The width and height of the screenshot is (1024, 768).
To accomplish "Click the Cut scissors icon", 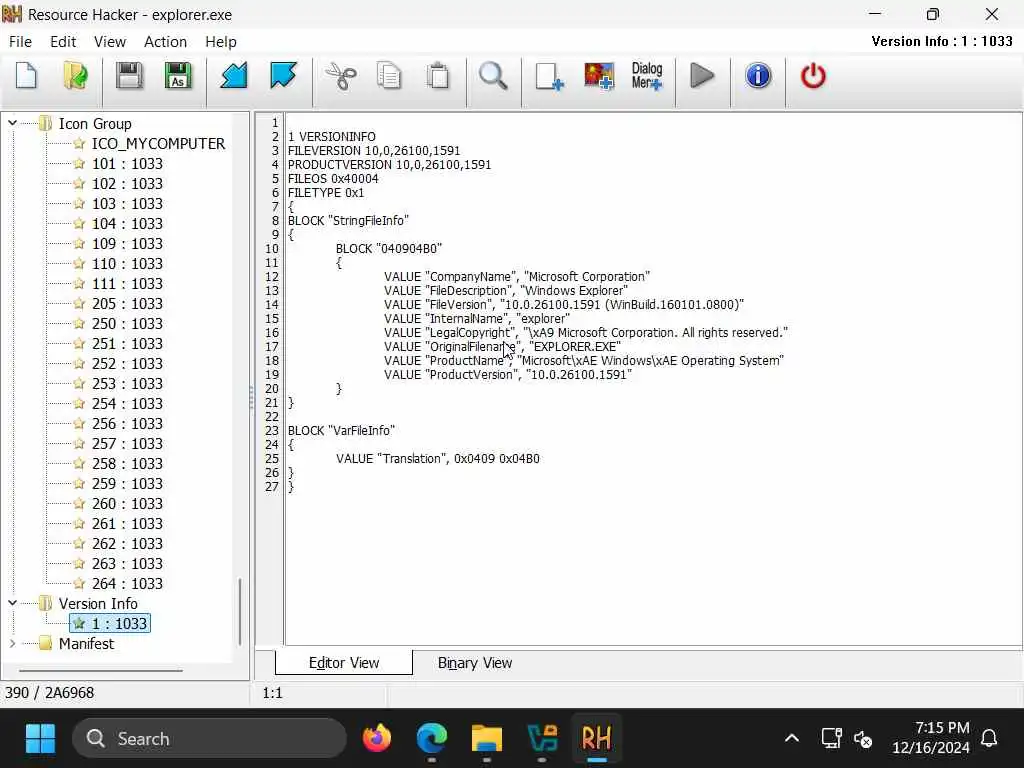I will pos(340,76).
